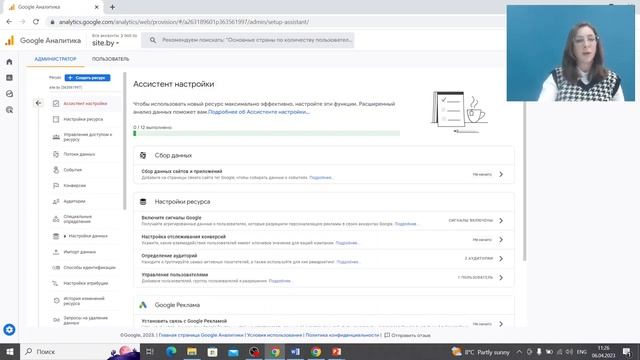Image resolution: width=640 pixels, height=360 pixels.
Task: Open the Admin gear icon
Action: [x=9, y=329]
